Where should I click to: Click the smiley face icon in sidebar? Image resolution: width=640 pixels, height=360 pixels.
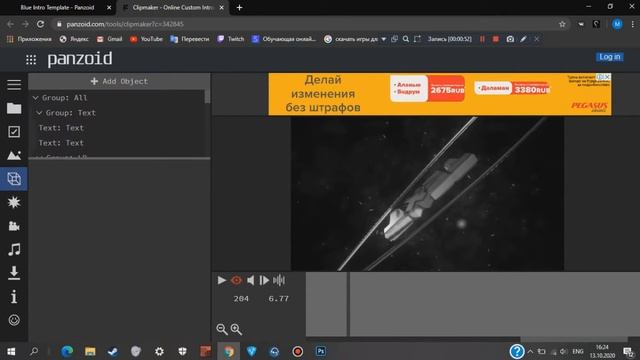point(14,320)
